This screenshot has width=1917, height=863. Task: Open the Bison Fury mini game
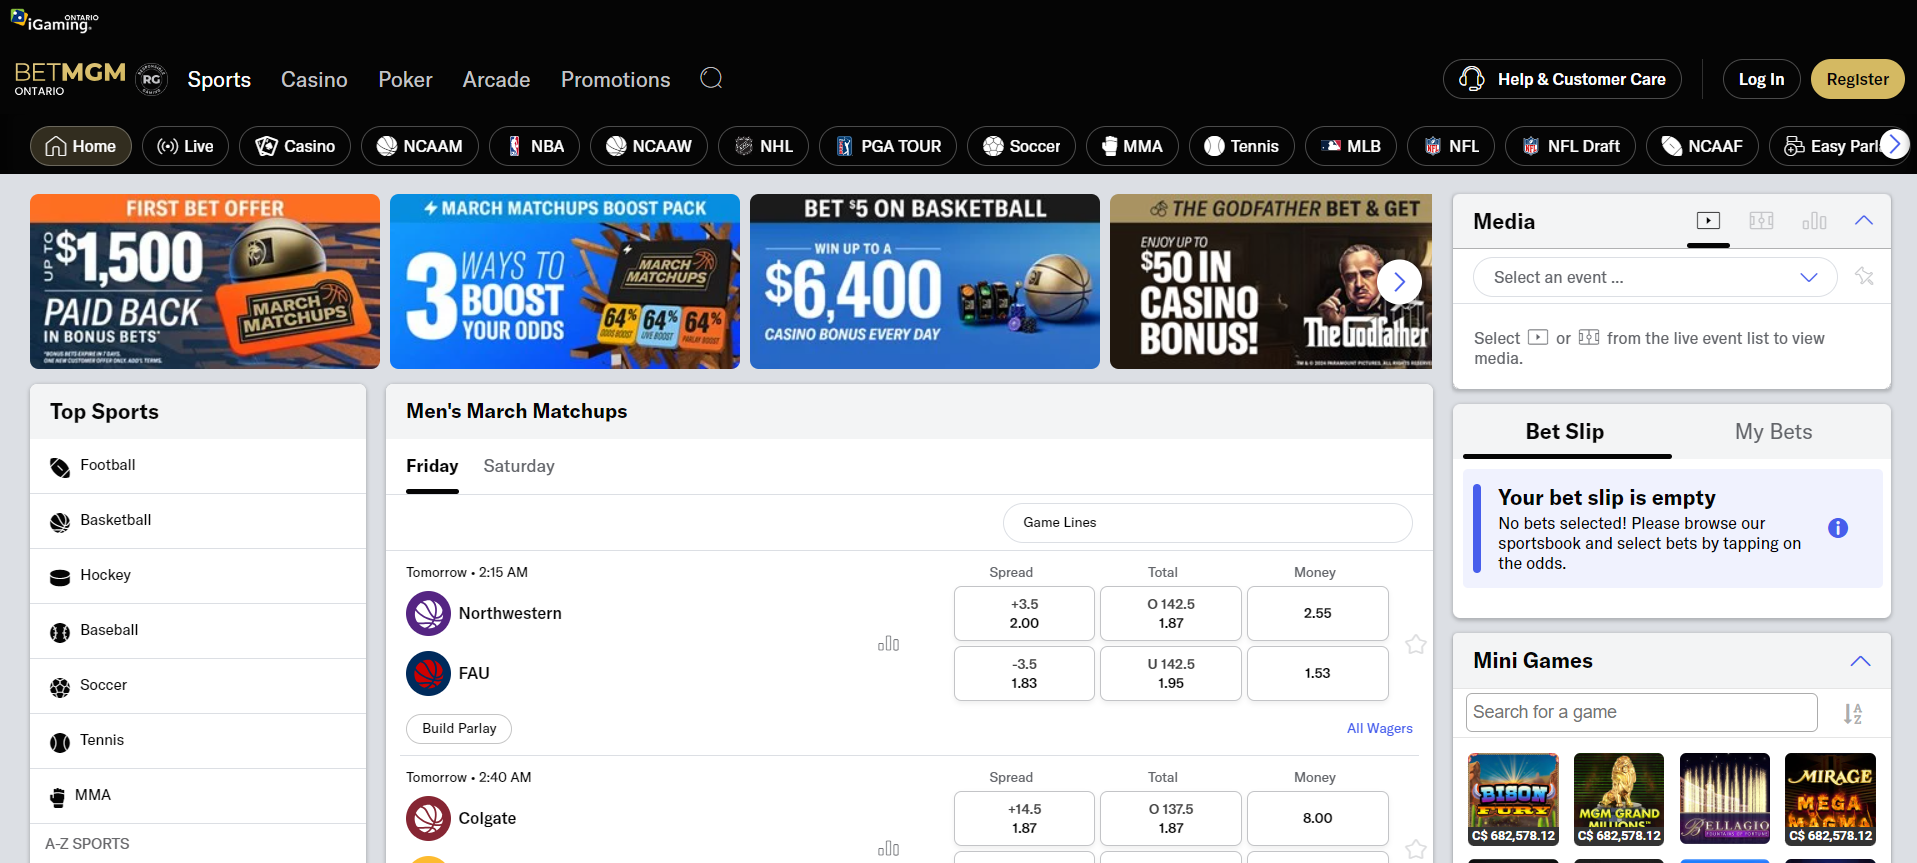pos(1513,799)
